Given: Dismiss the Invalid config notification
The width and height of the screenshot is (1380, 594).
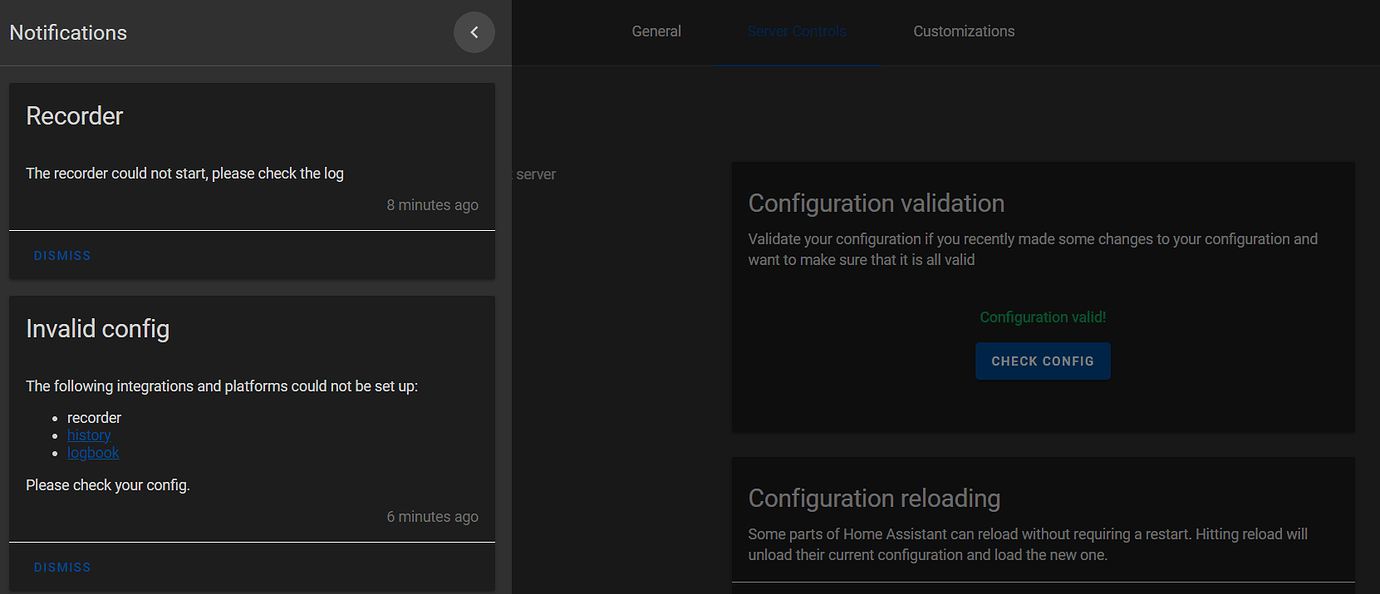Looking at the screenshot, I should [x=62, y=568].
